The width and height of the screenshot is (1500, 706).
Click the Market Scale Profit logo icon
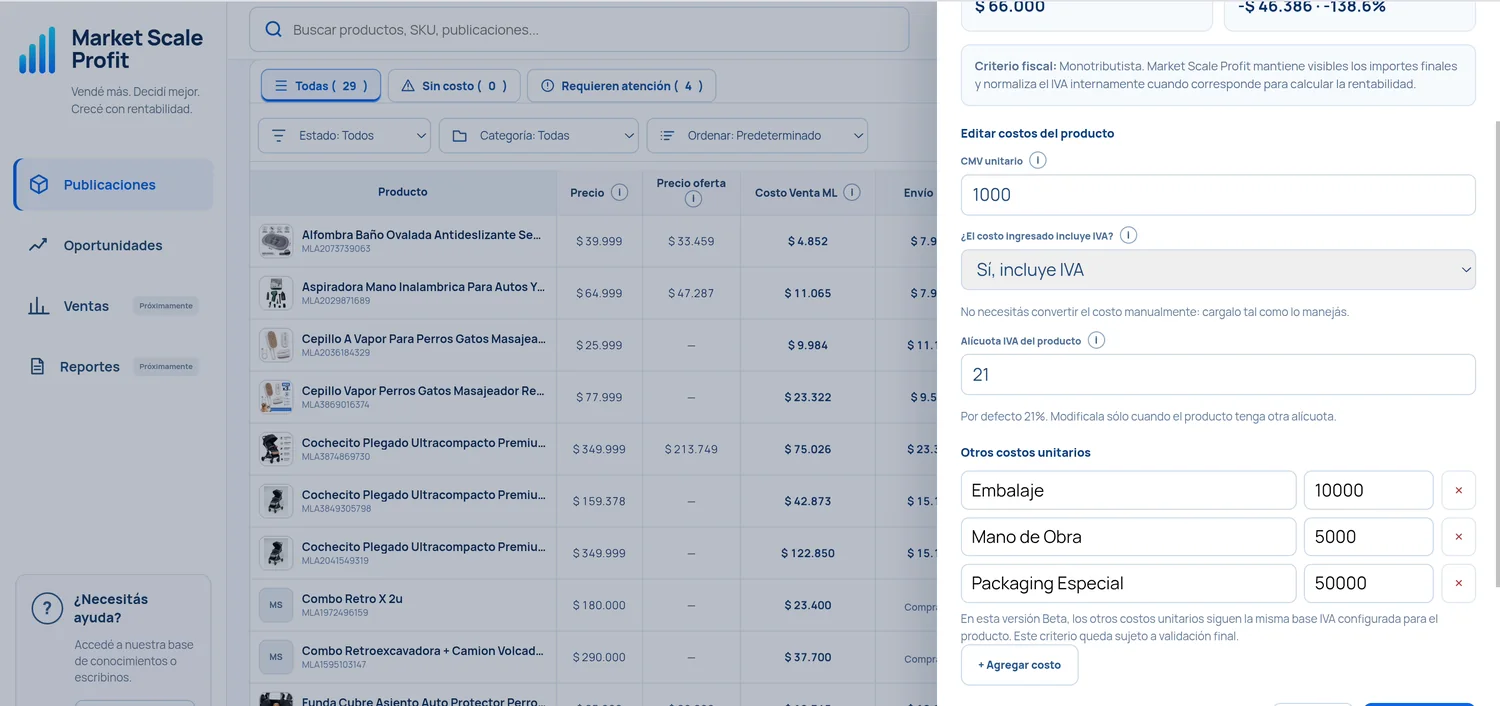[x=37, y=50]
